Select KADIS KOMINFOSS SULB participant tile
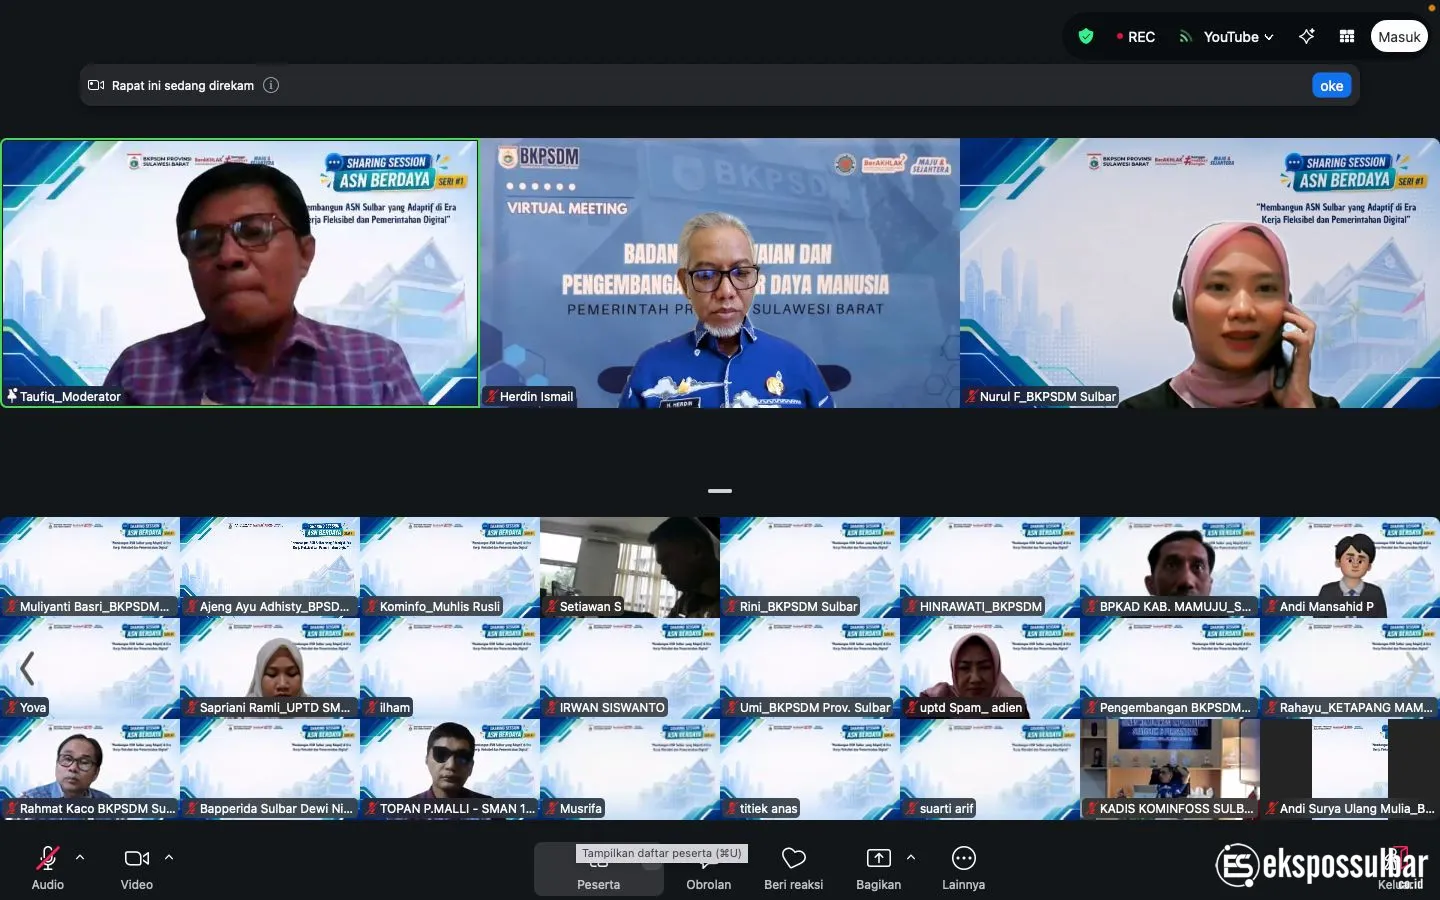 [1170, 769]
